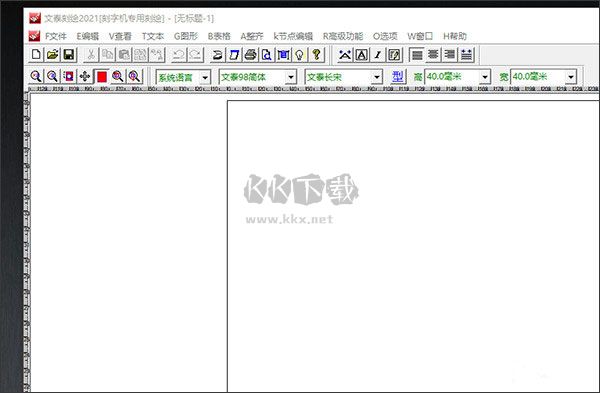Toggle left text alignment button
Viewport: 600px width, 393px height.
(x=417, y=55)
